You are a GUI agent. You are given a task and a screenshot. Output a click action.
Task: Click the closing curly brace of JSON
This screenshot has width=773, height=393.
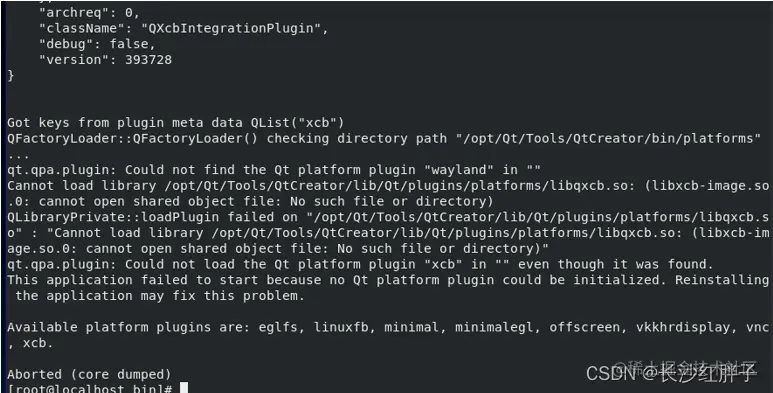tap(11, 75)
